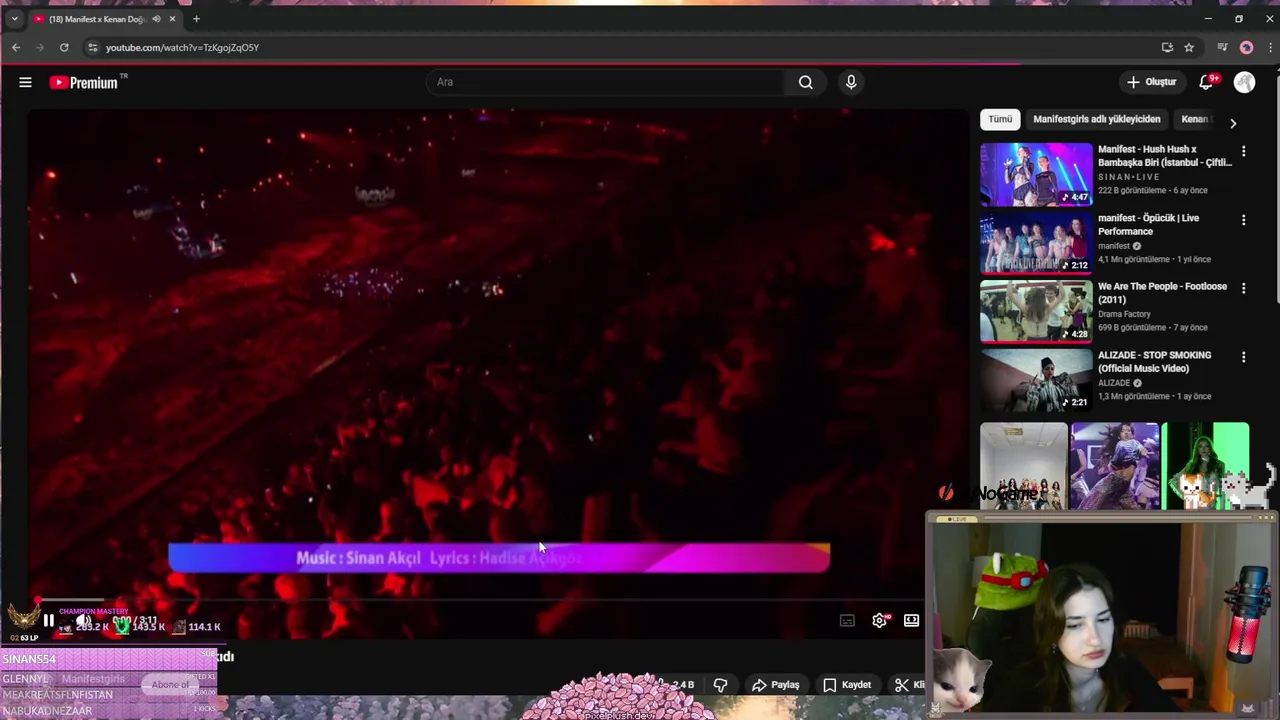Mute the tab via speaker icon

pyautogui.click(x=156, y=18)
